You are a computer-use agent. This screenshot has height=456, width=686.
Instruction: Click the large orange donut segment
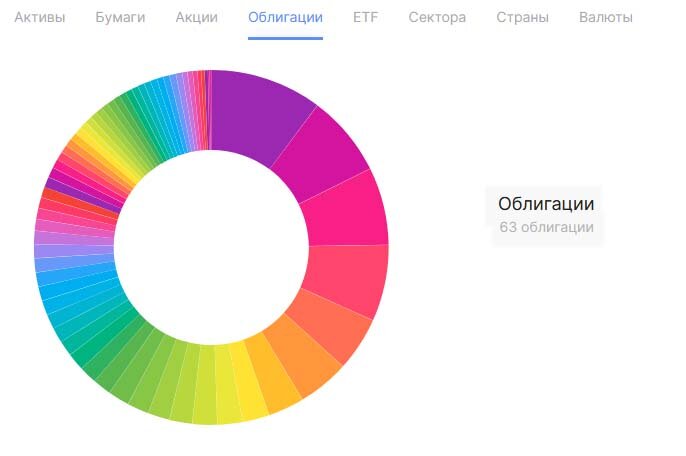pos(306,357)
